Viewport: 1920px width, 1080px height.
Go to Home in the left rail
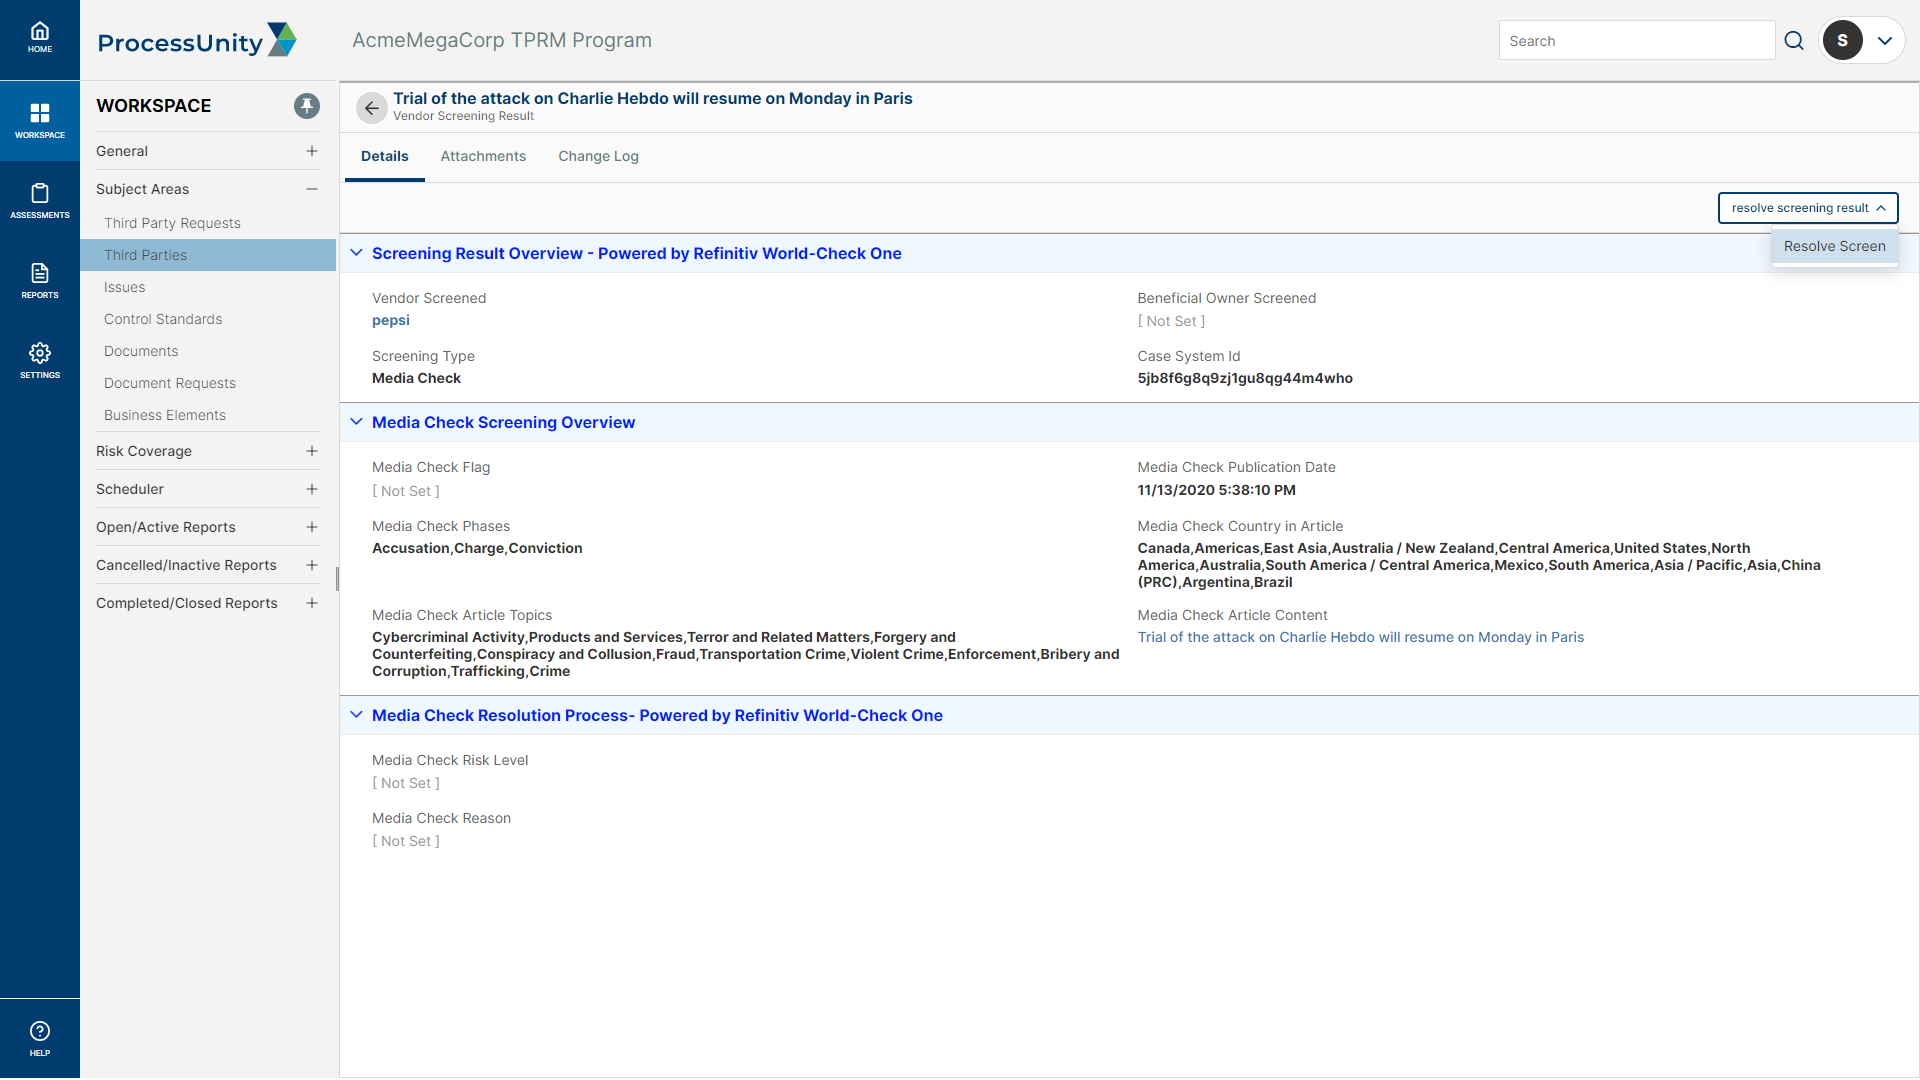(40, 38)
